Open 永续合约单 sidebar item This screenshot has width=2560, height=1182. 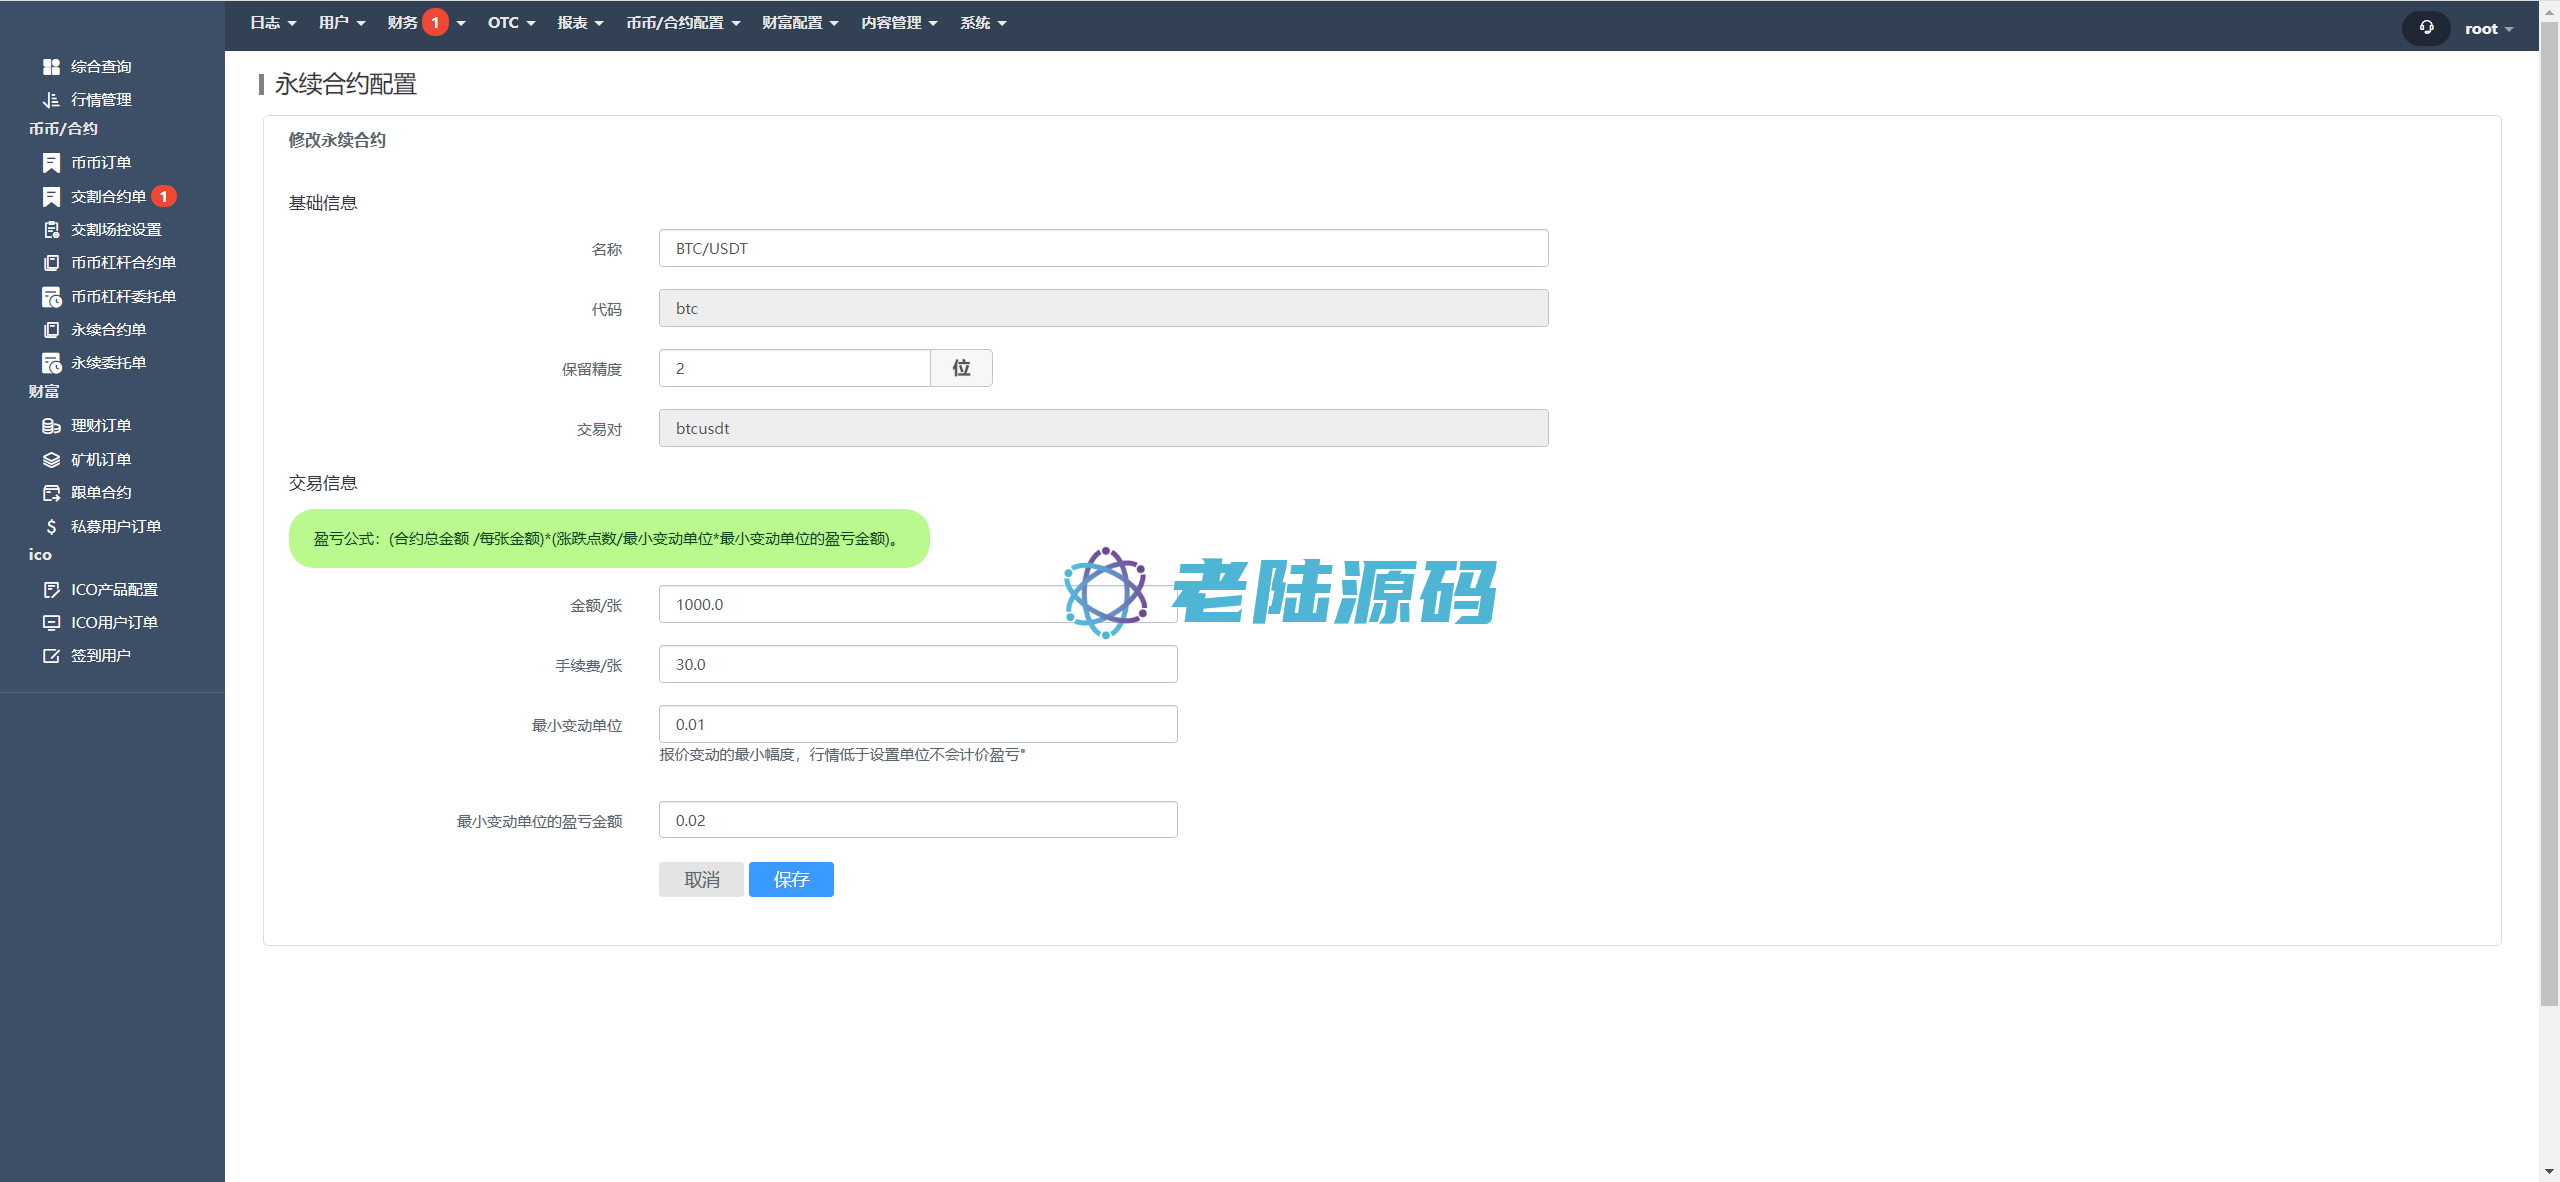[x=108, y=330]
